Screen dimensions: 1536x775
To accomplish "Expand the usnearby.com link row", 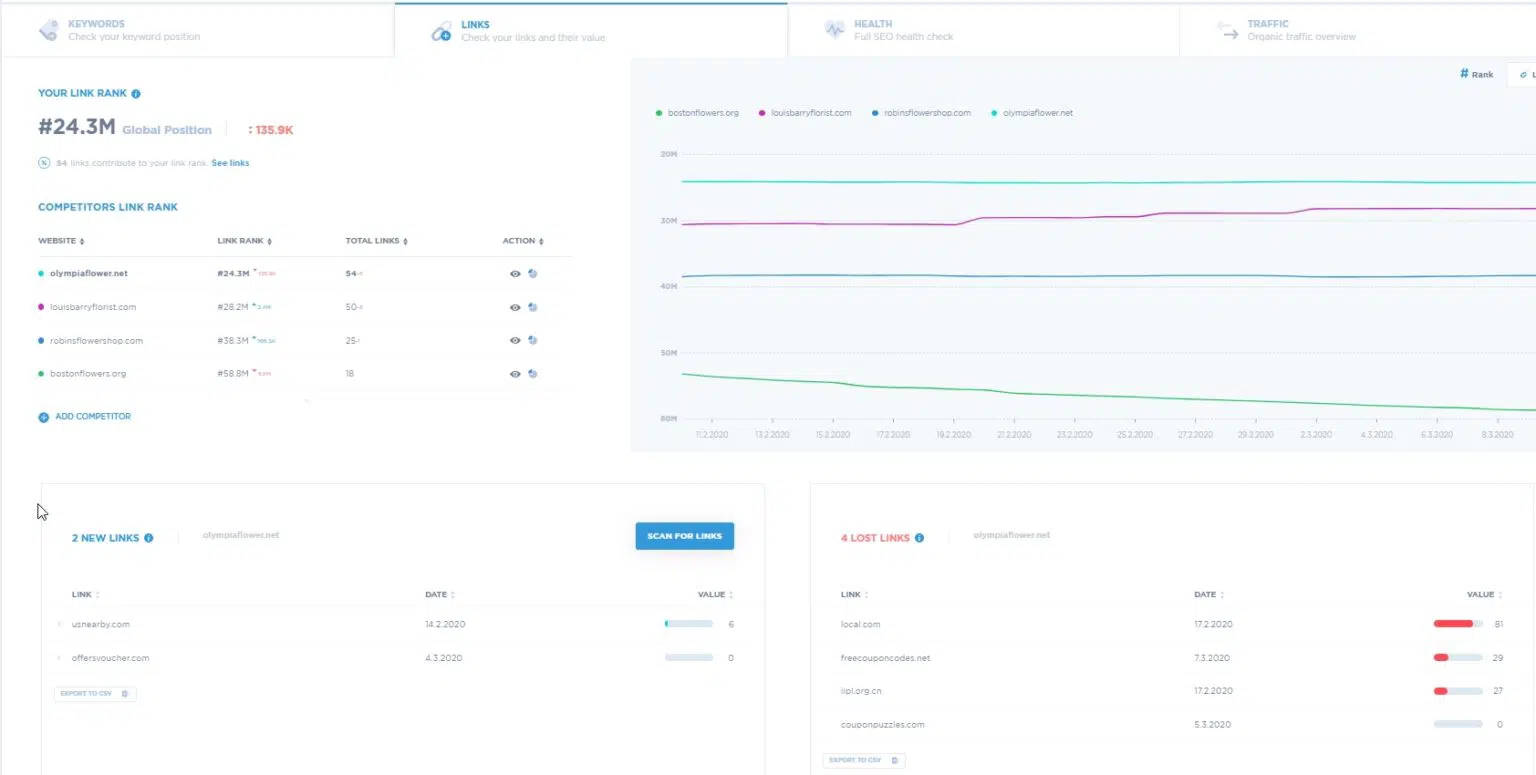I will click(x=59, y=624).
